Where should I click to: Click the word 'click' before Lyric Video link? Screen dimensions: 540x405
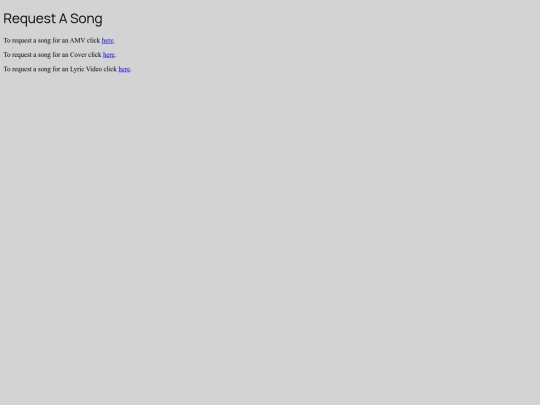click(110, 69)
